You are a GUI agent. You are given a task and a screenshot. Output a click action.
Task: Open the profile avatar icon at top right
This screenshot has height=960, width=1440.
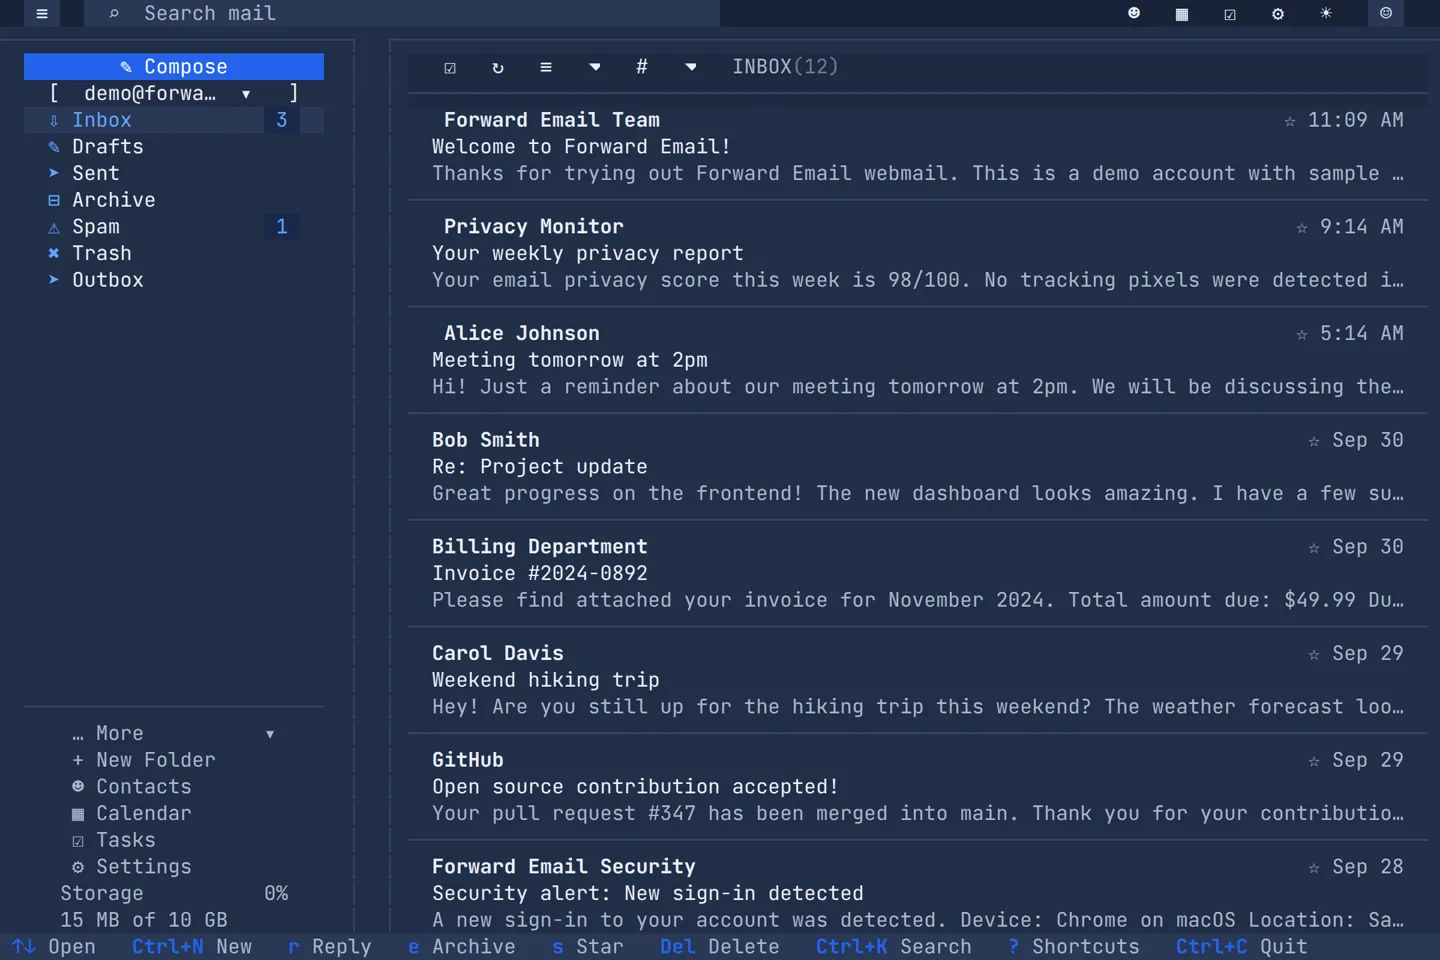pyautogui.click(x=1386, y=14)
